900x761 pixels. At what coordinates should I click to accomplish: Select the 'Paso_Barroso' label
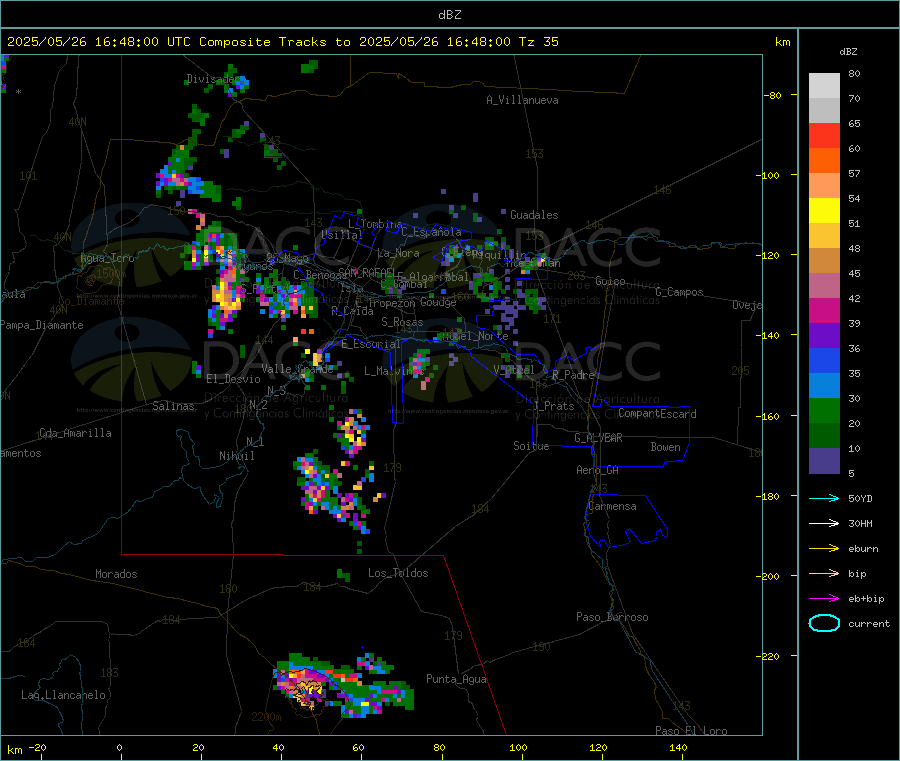click(x=612, y=617)
